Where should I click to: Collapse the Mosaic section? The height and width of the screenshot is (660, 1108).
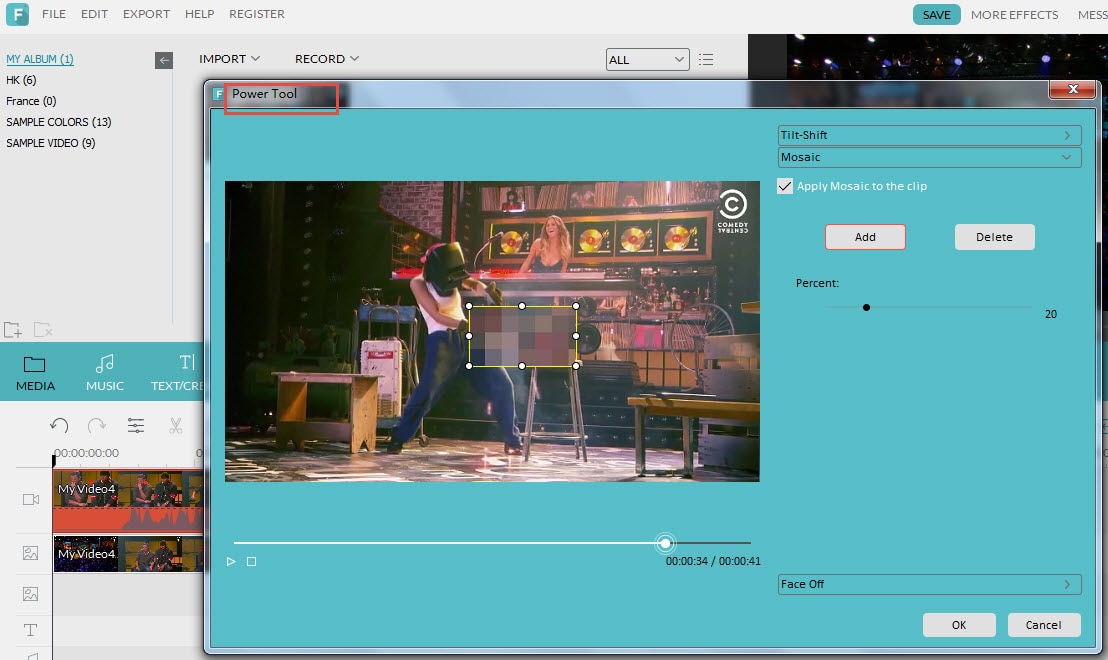tap(929, 157)
